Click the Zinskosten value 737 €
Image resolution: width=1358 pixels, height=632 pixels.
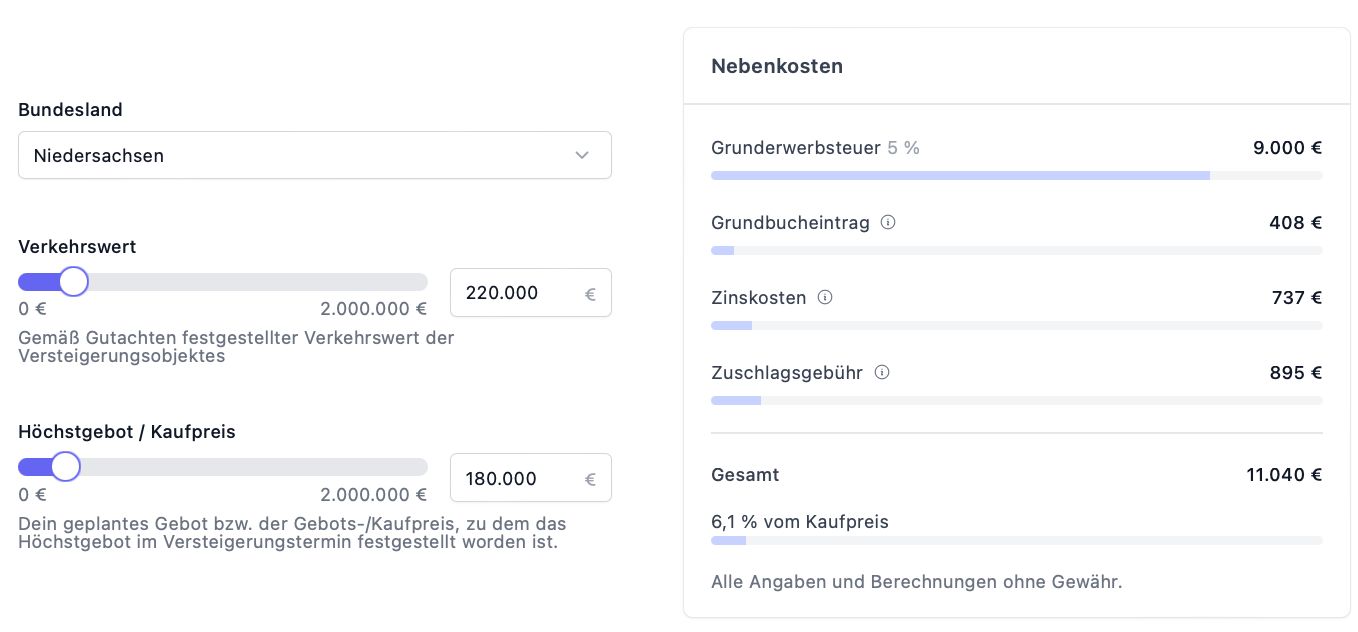click(x=1296, y=297)
